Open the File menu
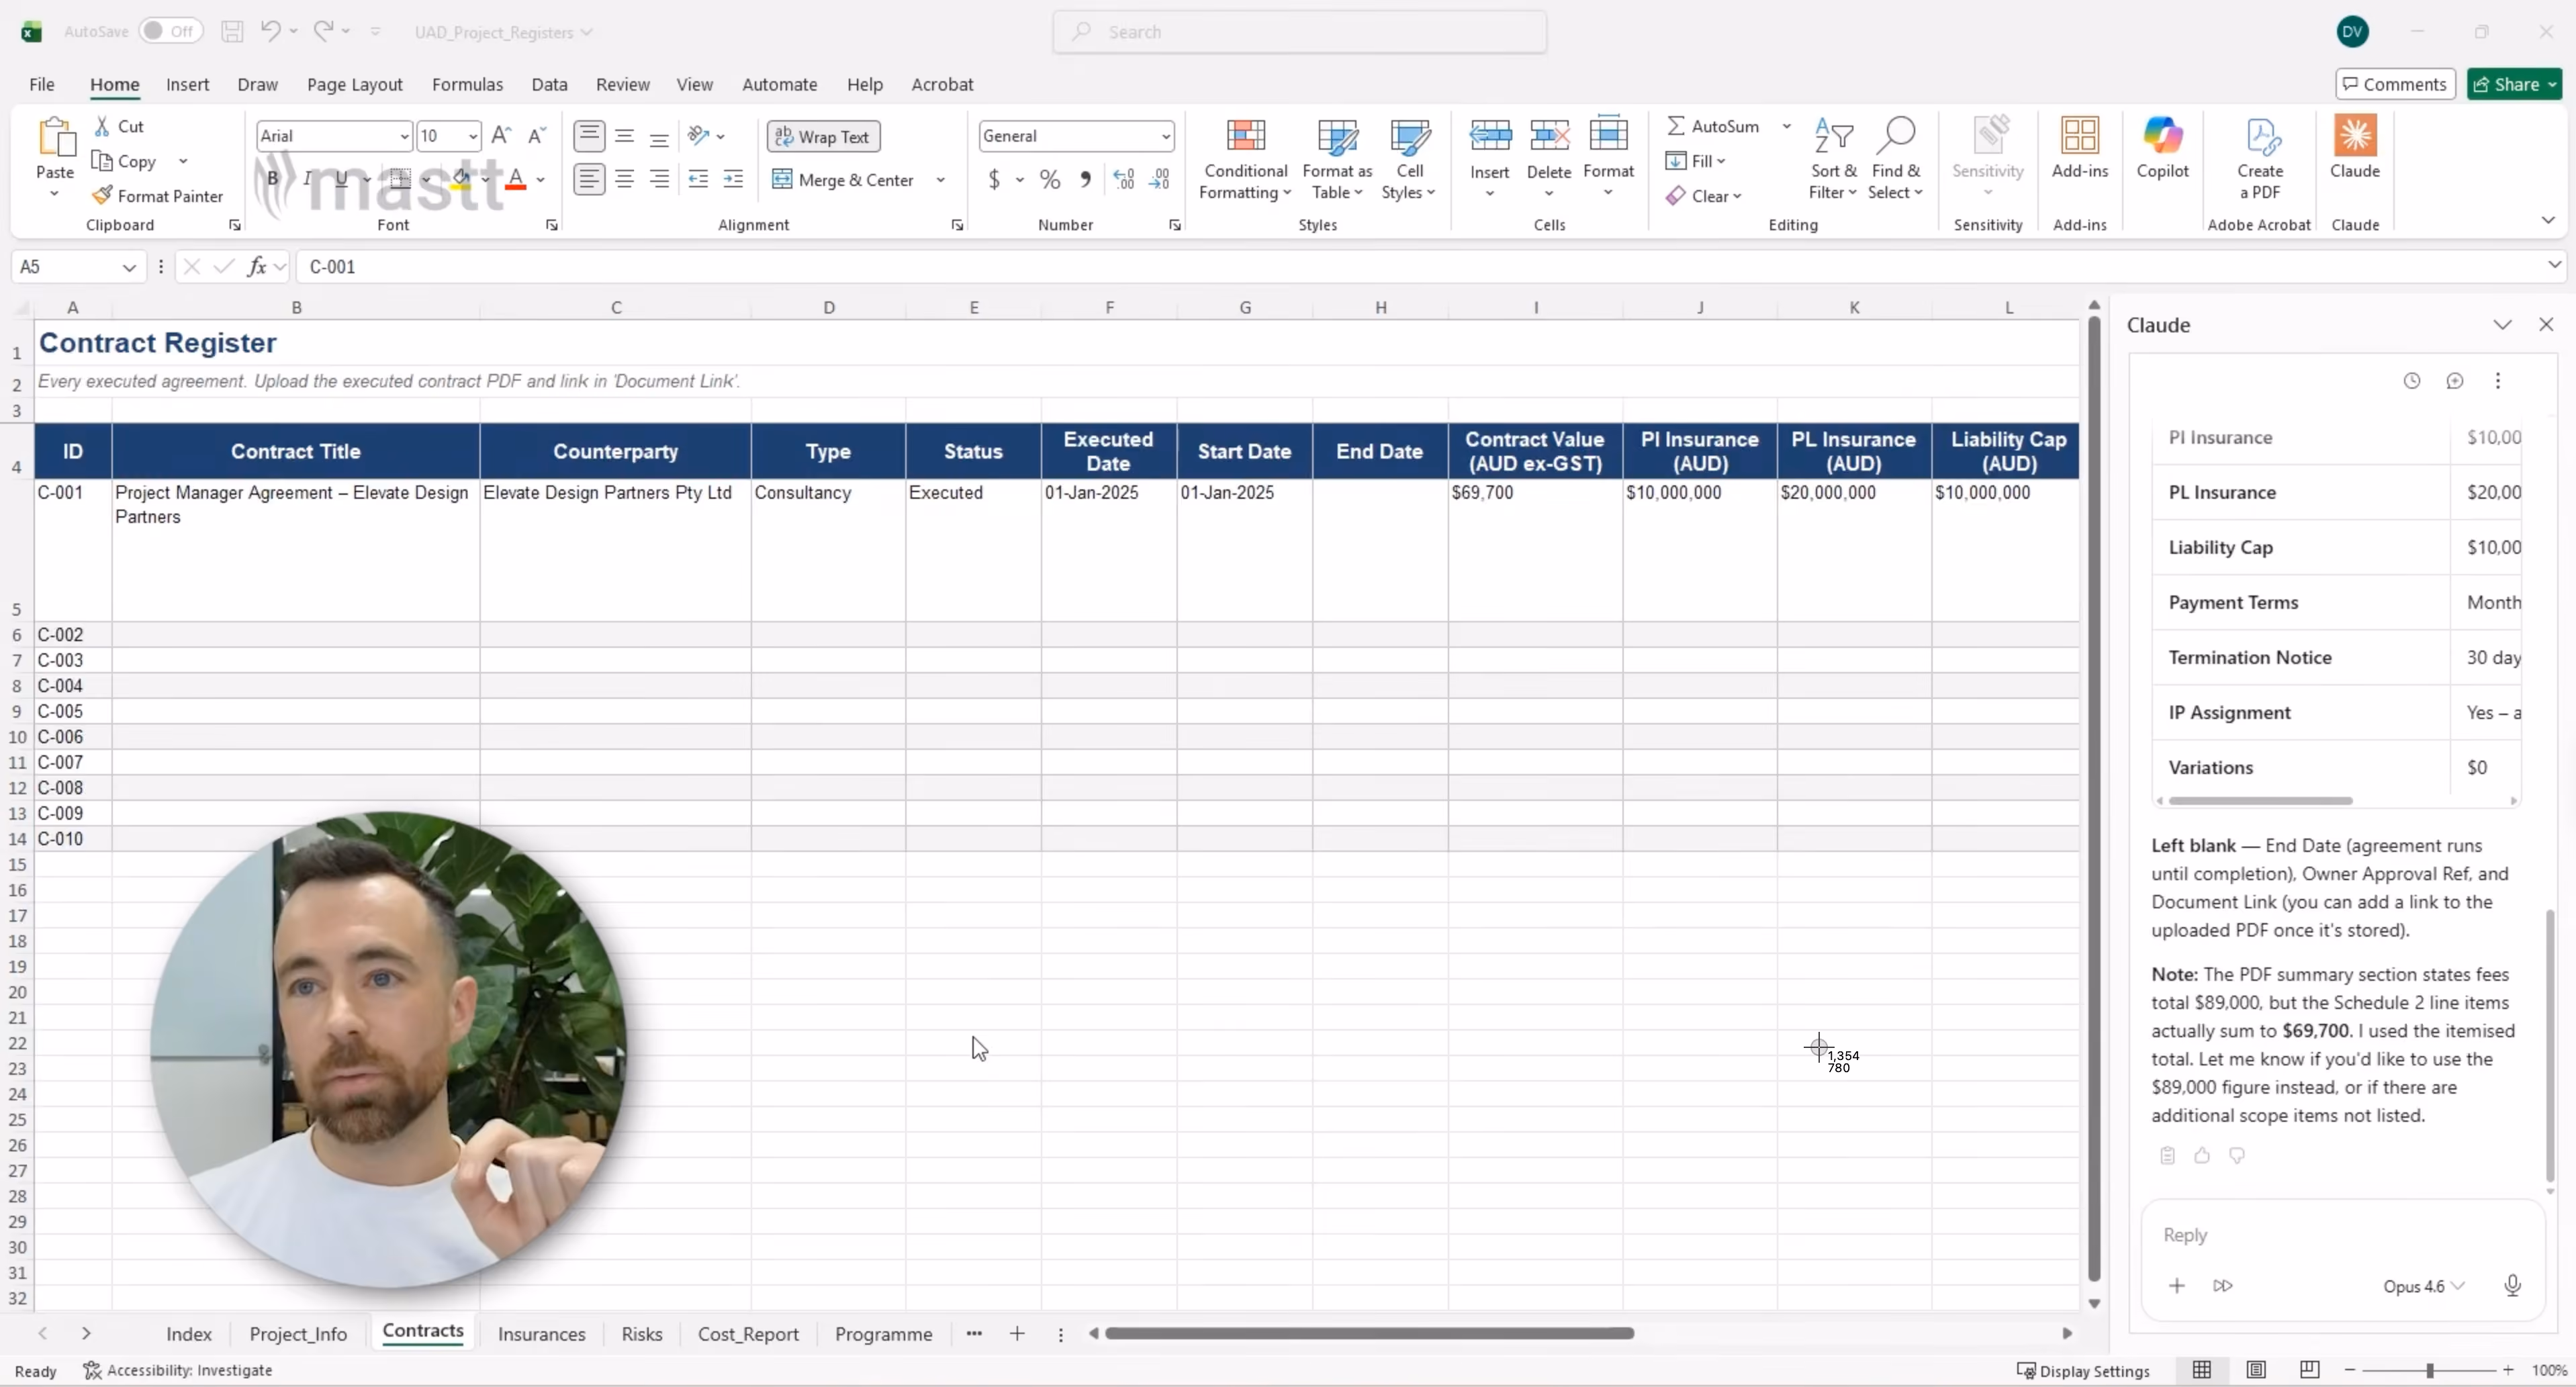The width and height of the screenshot is (2576, 1387). point(41,84)
